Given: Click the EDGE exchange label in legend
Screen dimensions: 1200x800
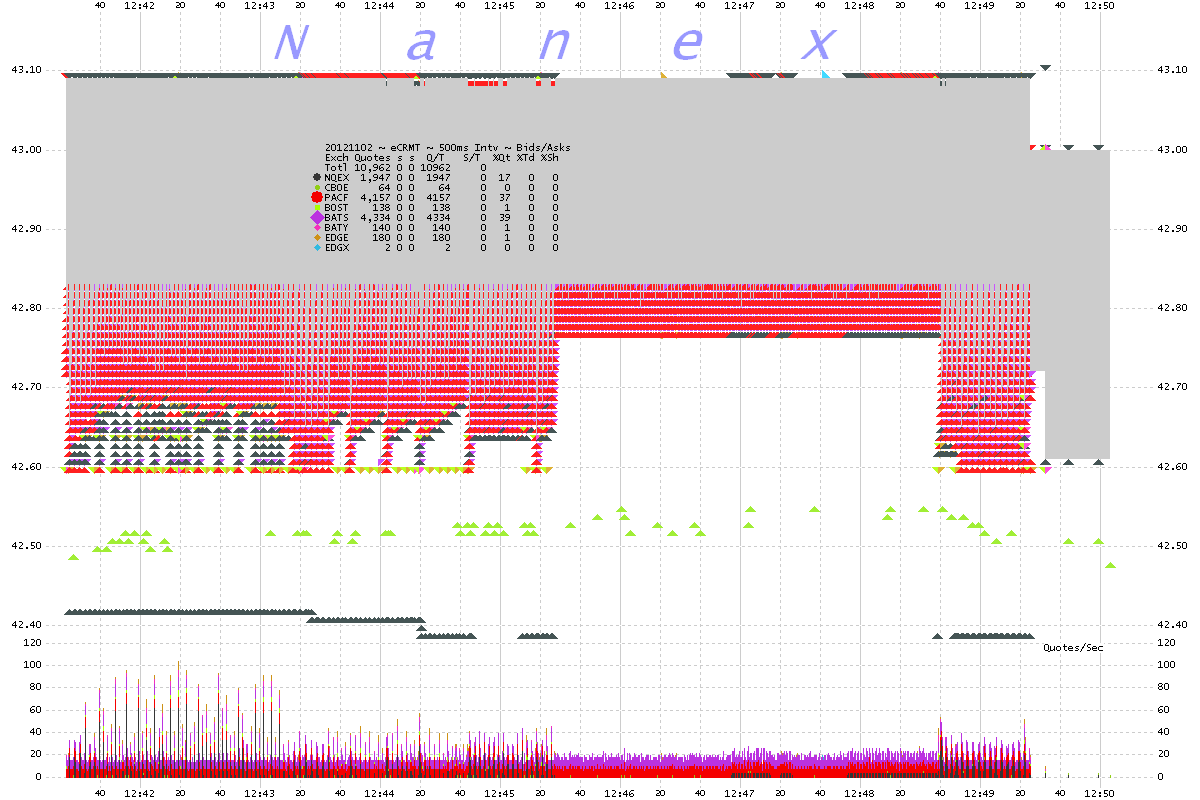Looking at the screenshot, I should (x=336, y=237).
